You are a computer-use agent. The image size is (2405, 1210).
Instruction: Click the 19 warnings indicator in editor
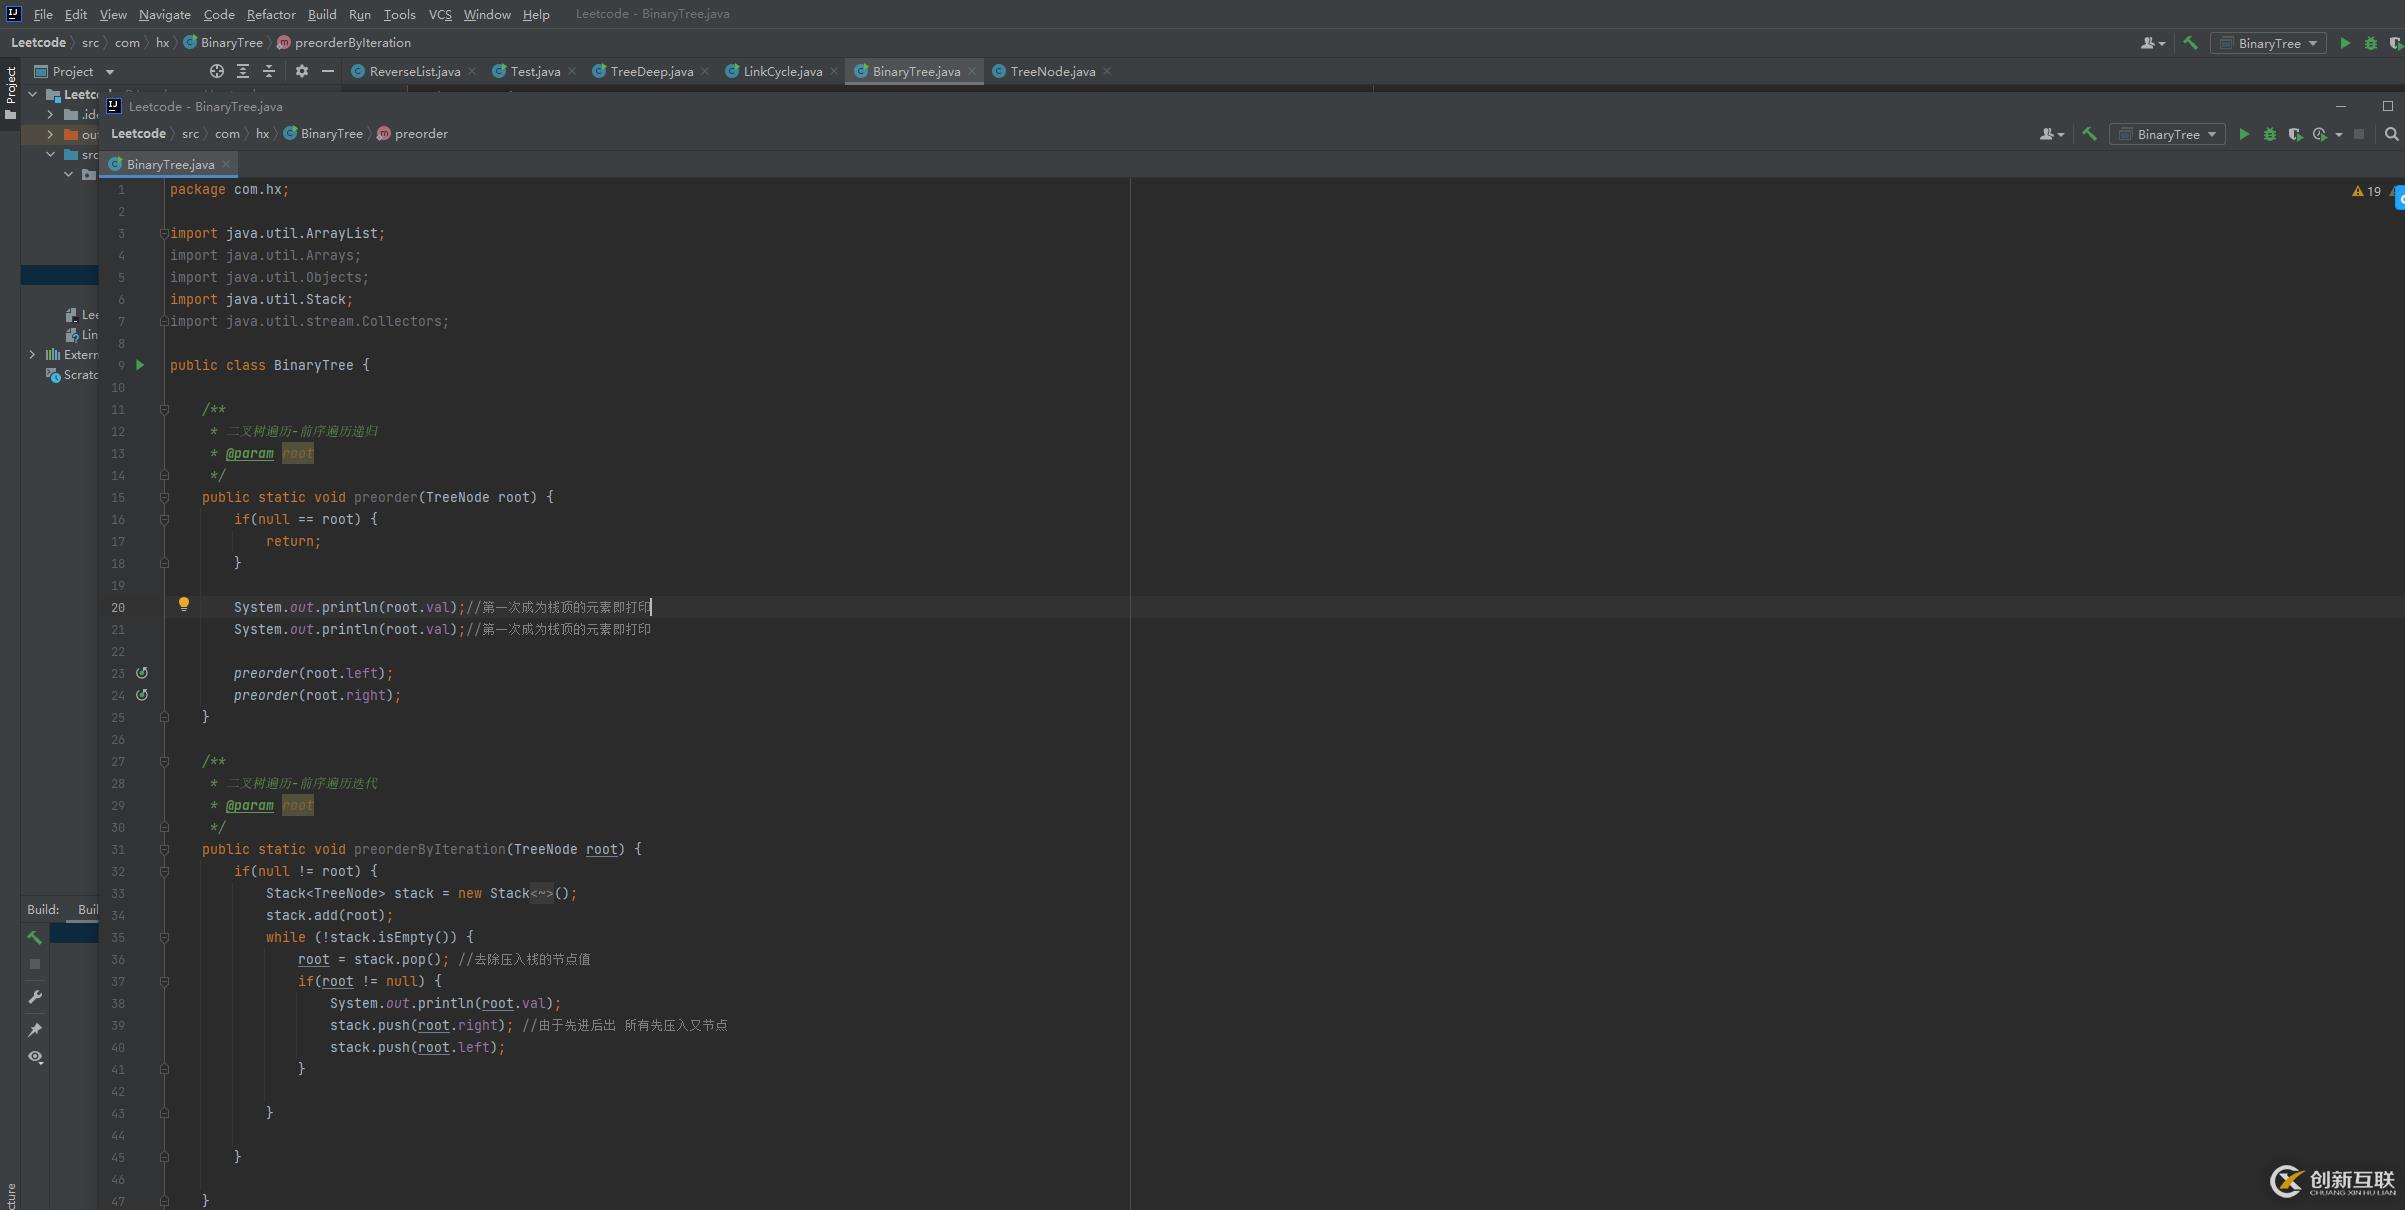pyautogui.click(x=2367, y=191)
